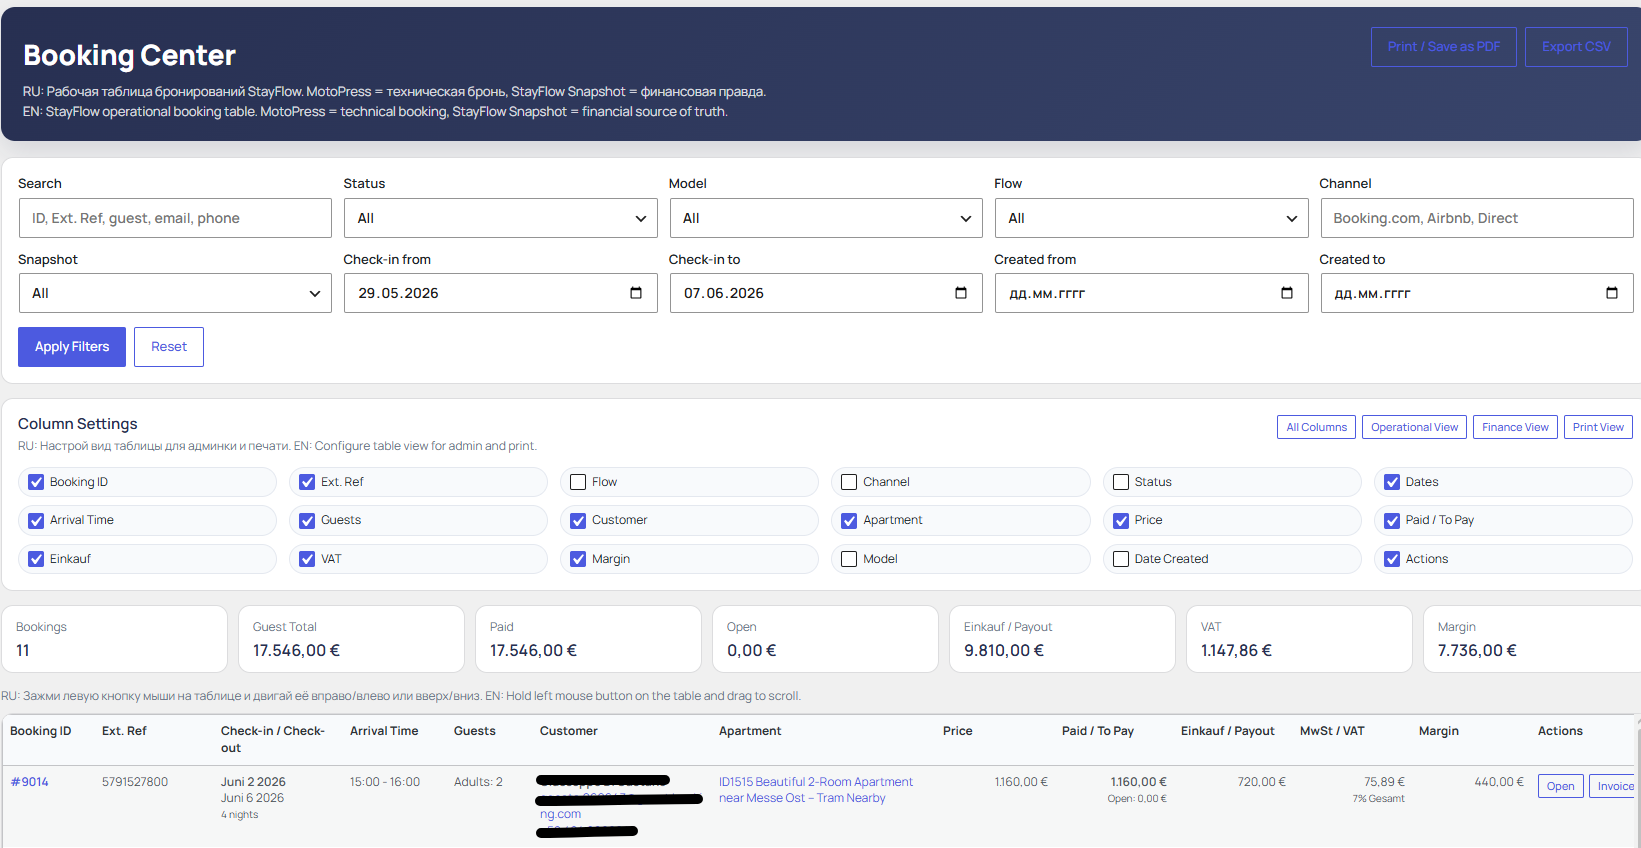Enable the Model column checkbox
The width and height of the screenshot is (1641, 848).
(x=849, y=559)
